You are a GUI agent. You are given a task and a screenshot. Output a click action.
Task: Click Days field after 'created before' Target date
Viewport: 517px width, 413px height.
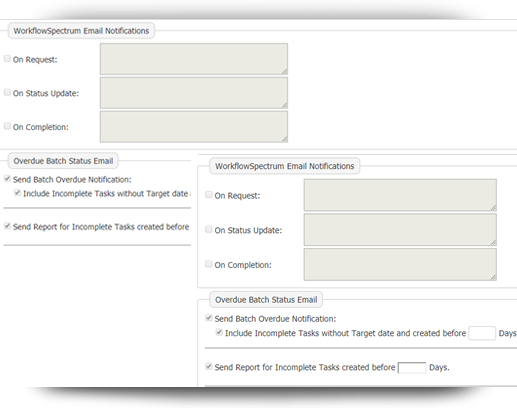pyautogui.click(x=482, y=333)
